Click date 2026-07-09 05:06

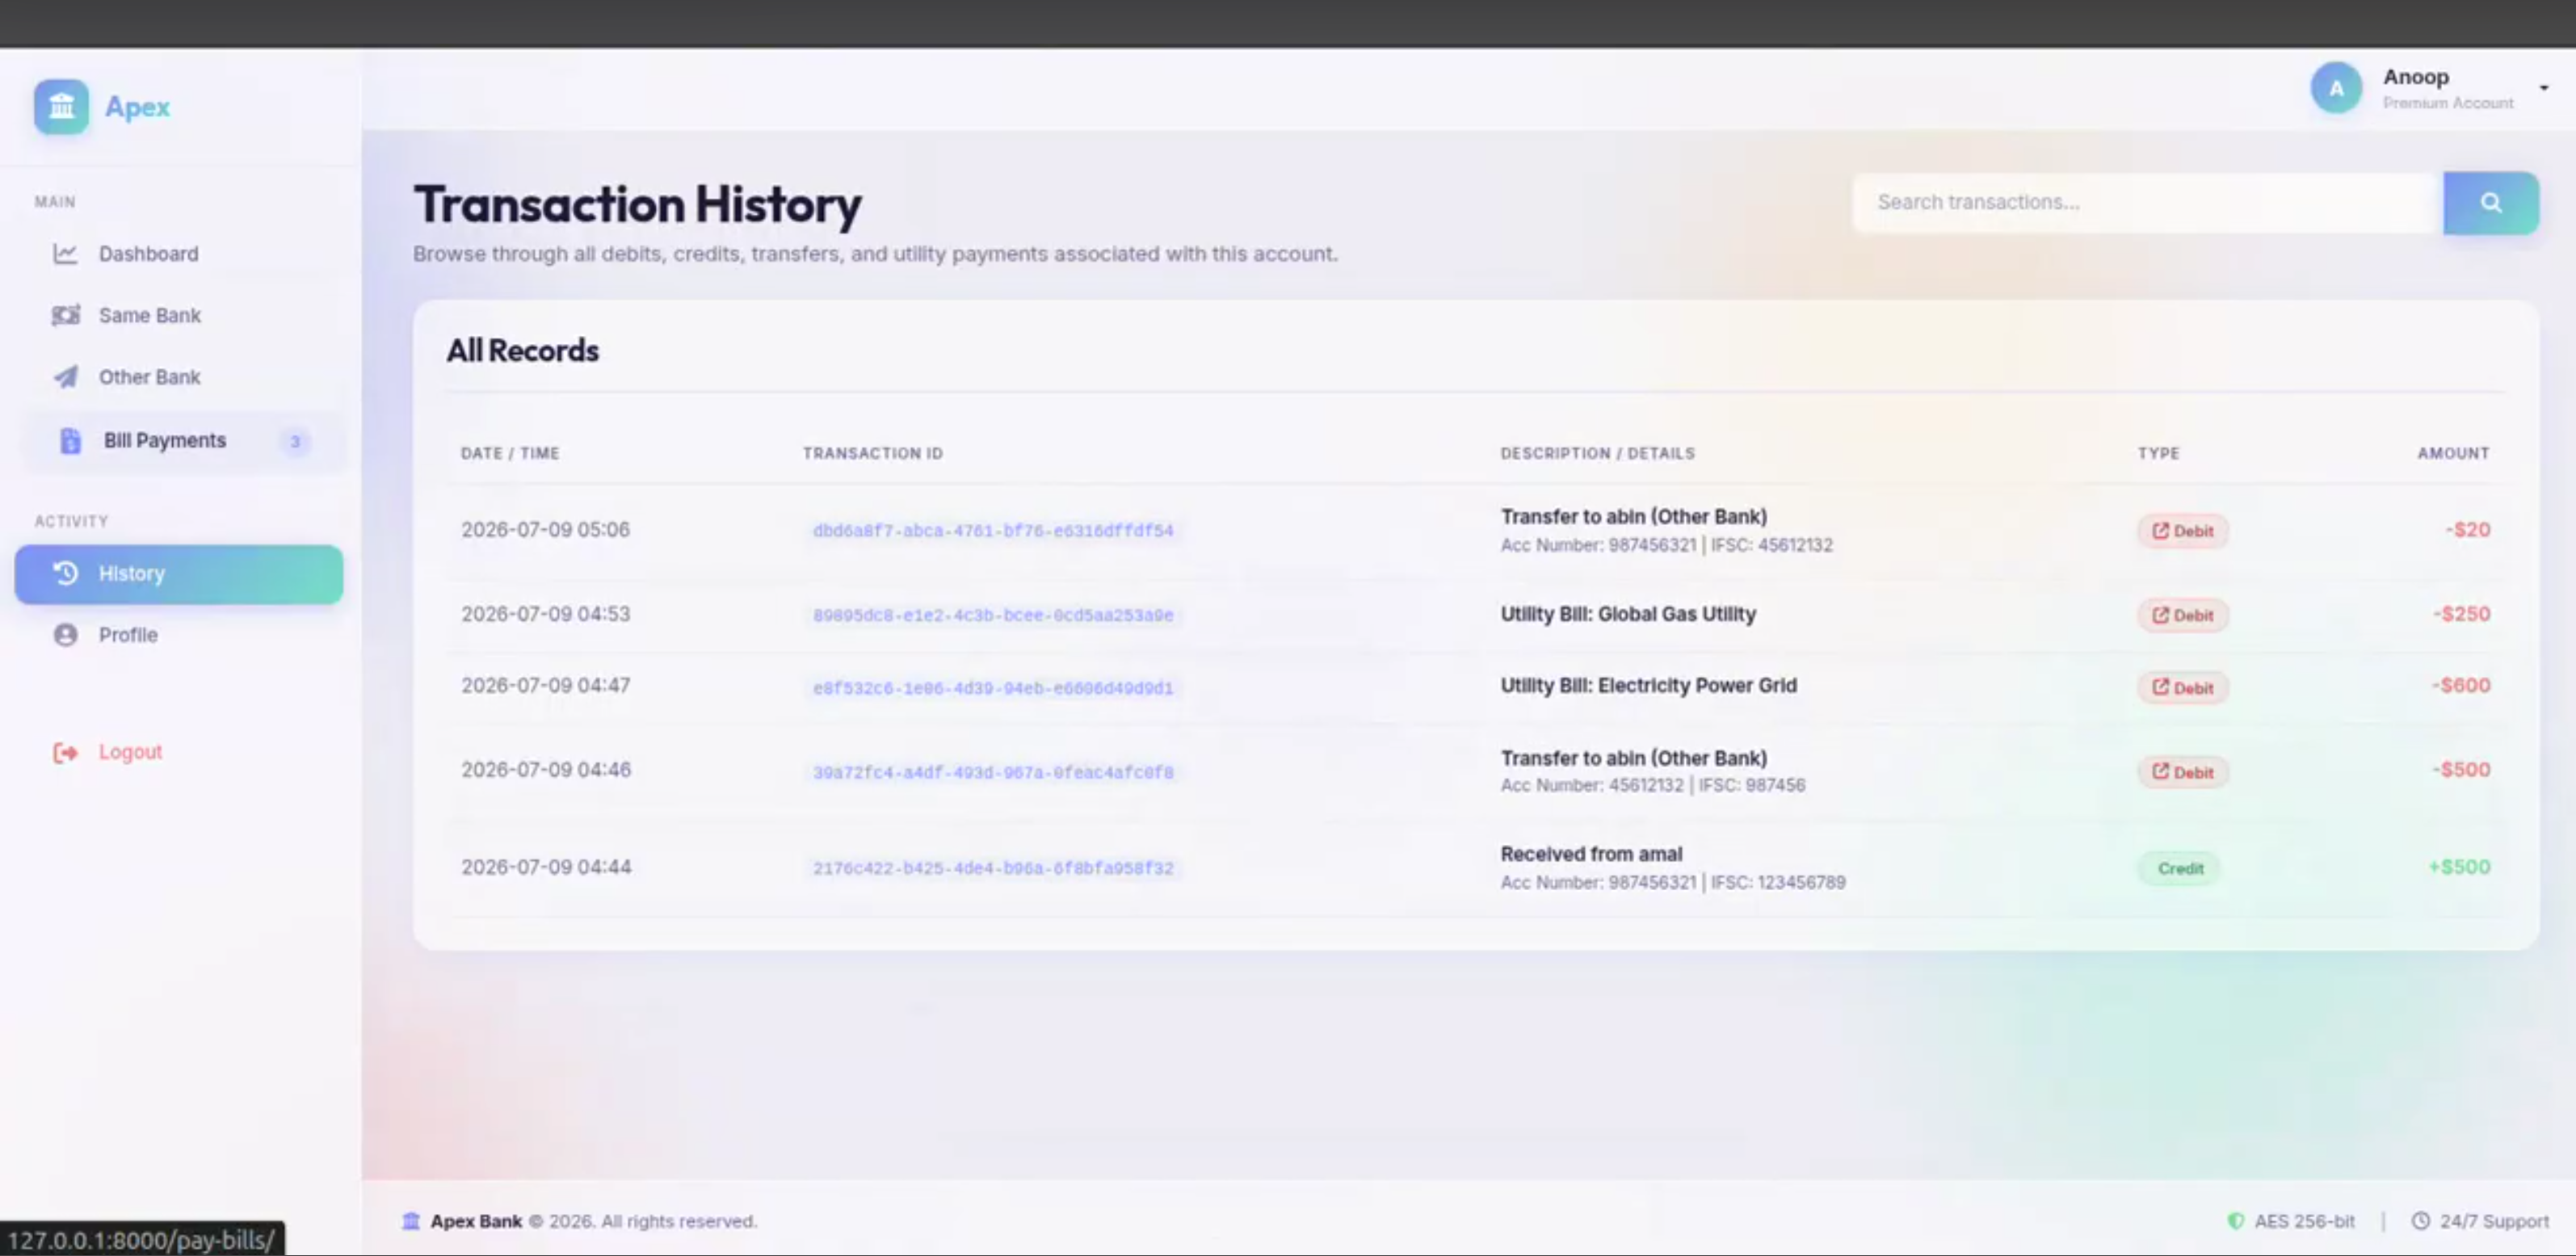[x=545, y=530]
